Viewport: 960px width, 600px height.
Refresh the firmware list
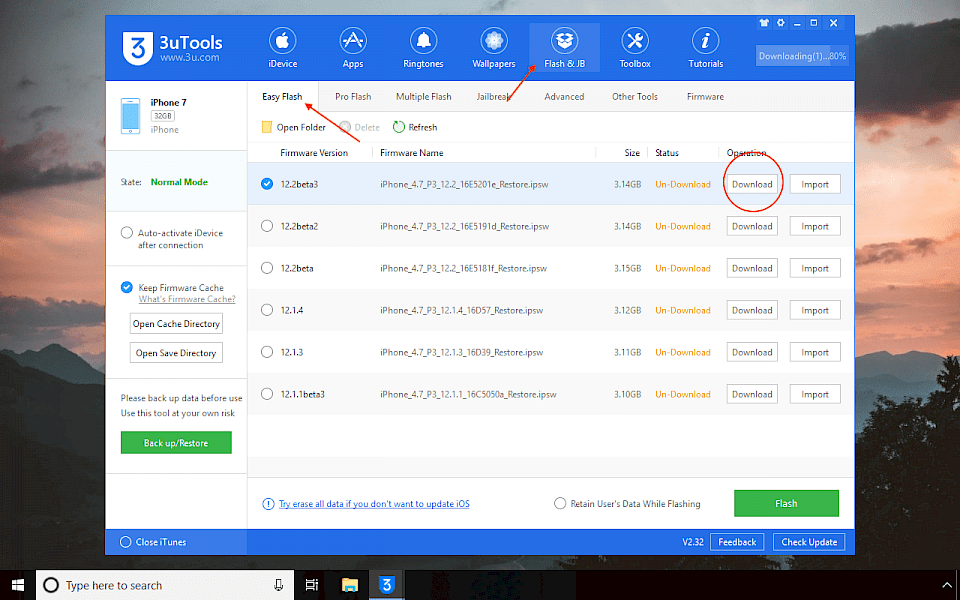pos(415,127)
